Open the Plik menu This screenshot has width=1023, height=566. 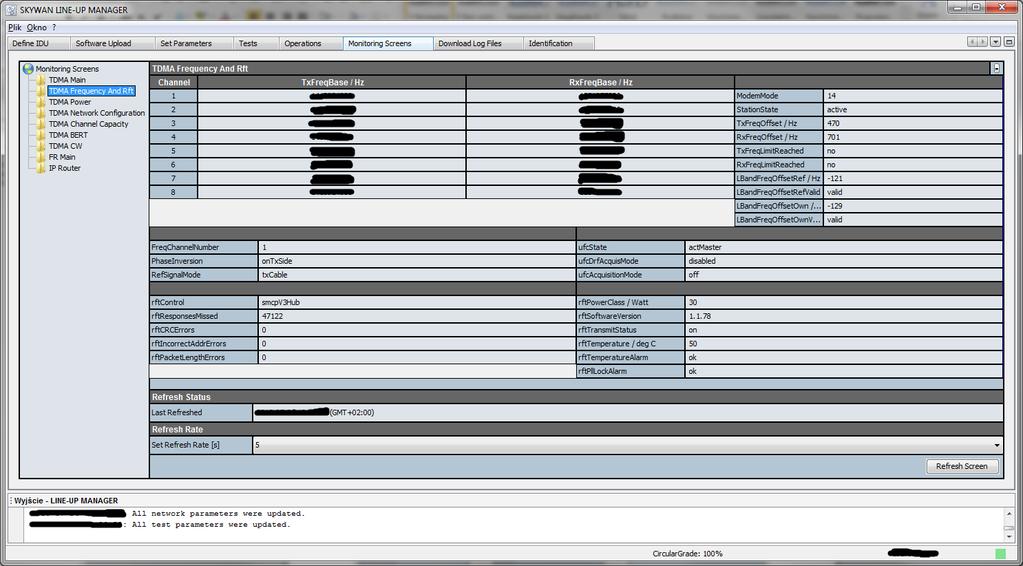[x=14, y=27]
